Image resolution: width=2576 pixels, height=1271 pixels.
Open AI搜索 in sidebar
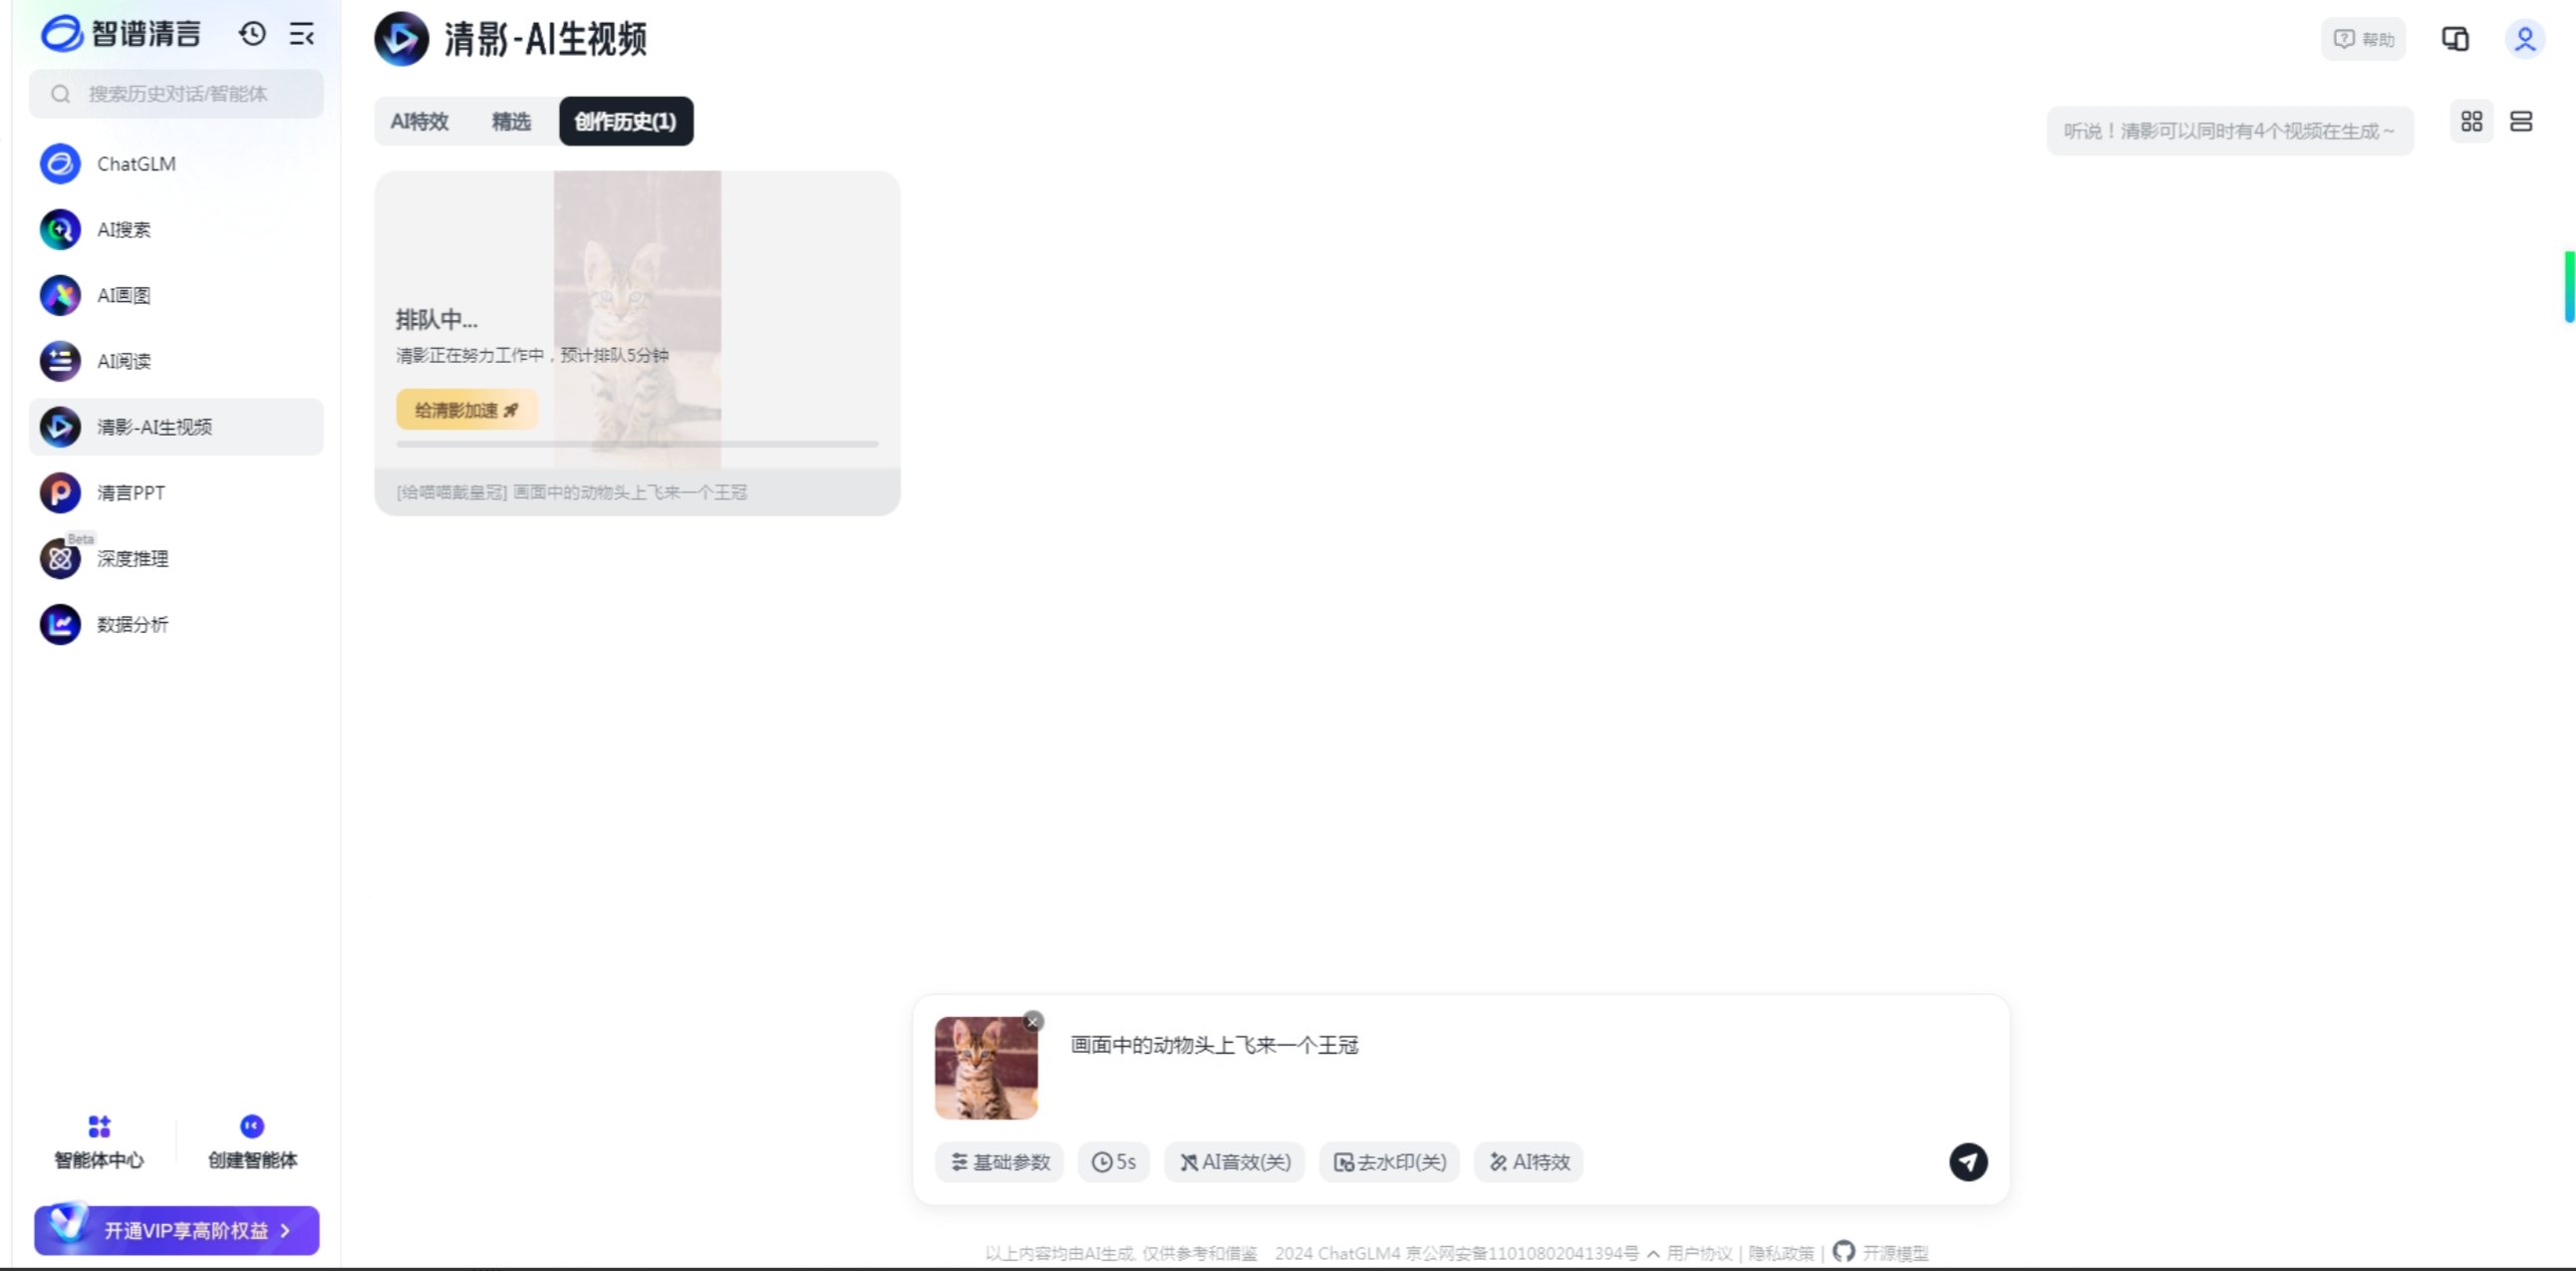[123, 229]
